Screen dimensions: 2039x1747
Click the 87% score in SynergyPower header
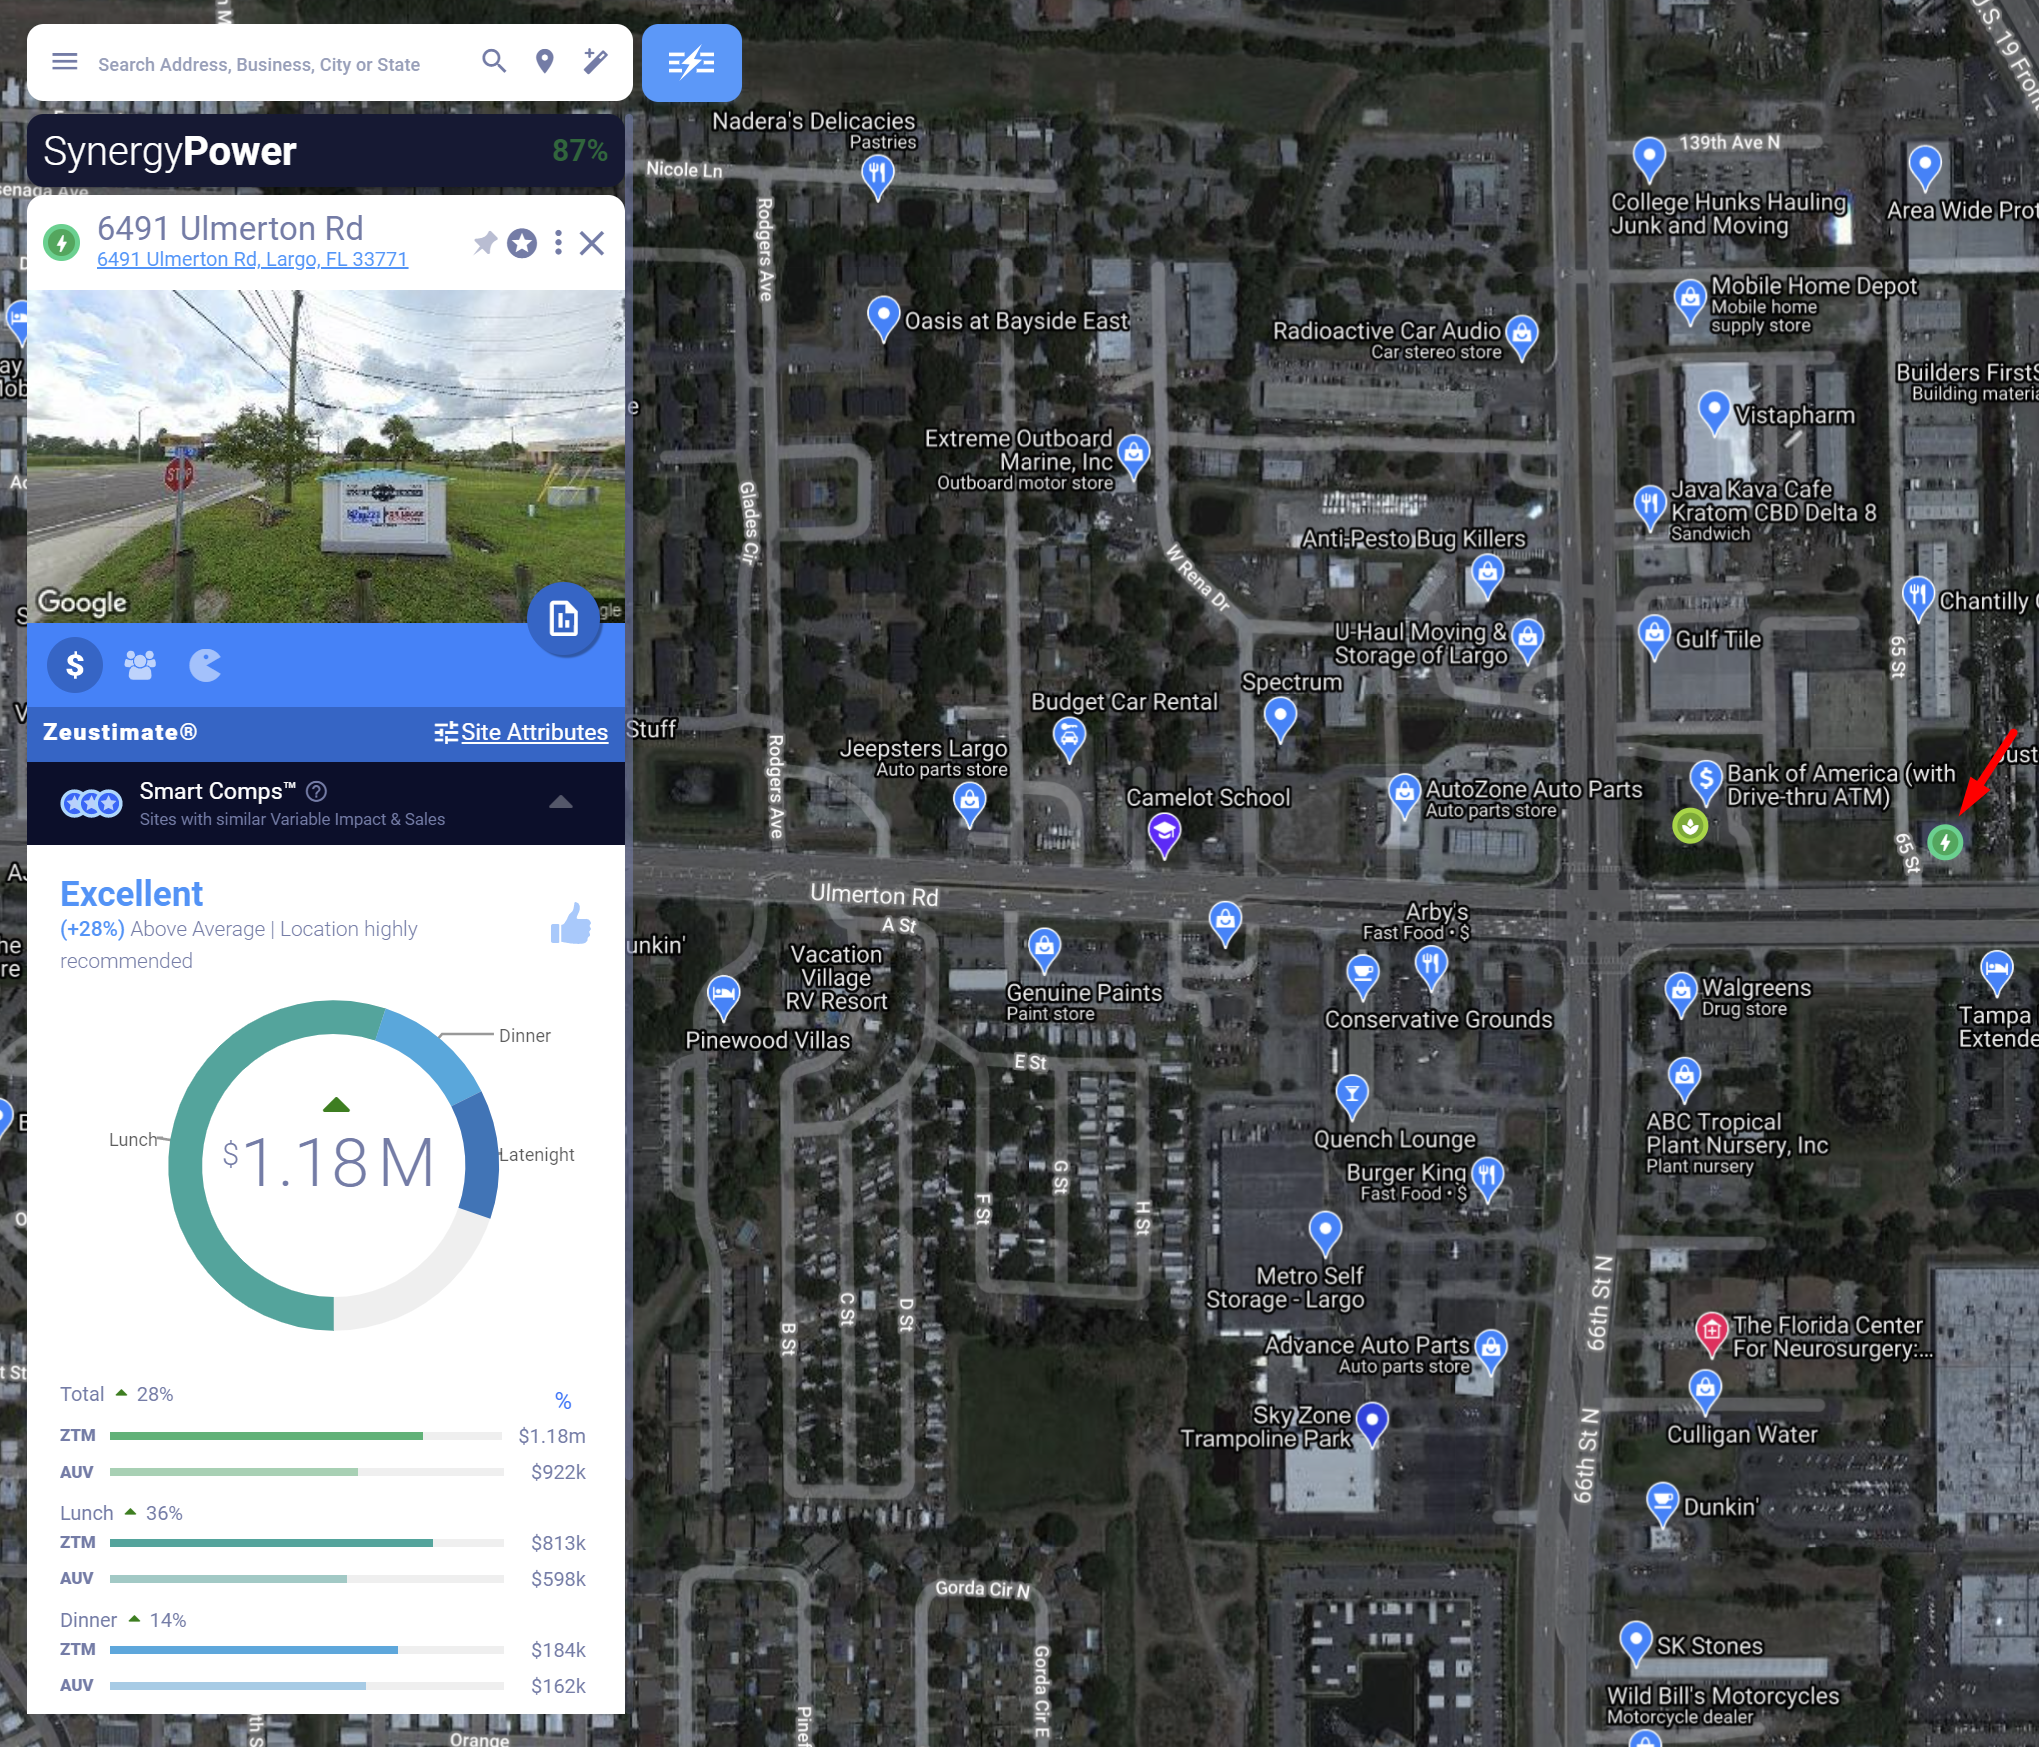580,151
